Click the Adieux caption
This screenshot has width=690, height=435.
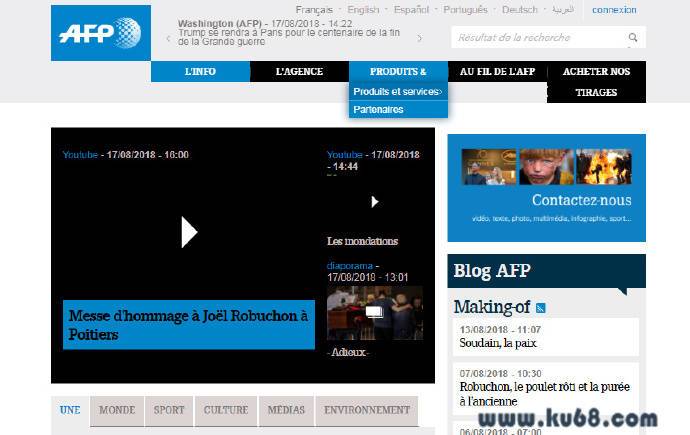[348, 352]
